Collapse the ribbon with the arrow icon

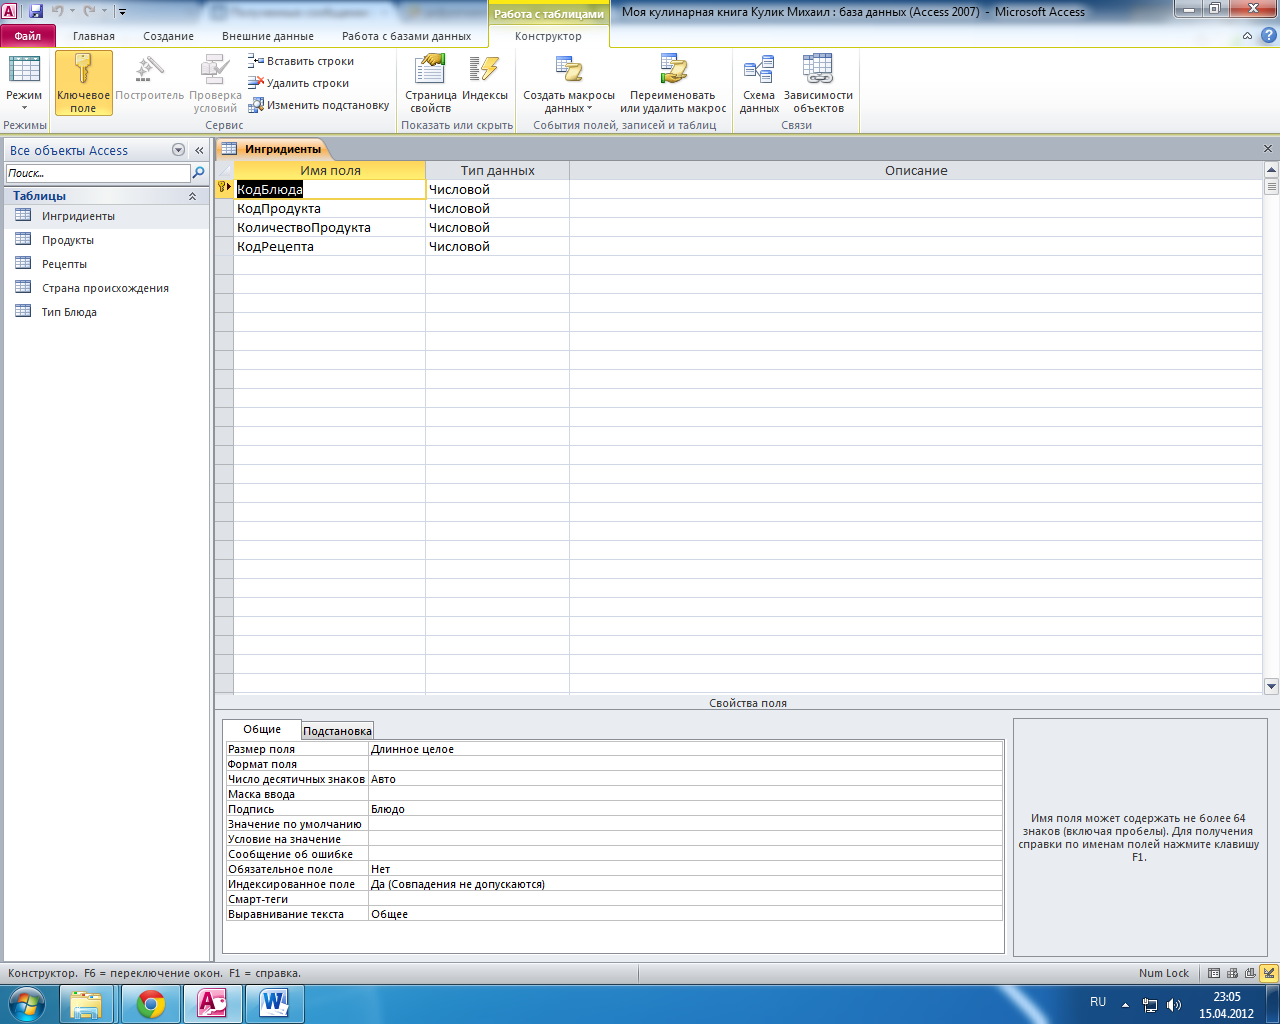tap(1247, 36)
